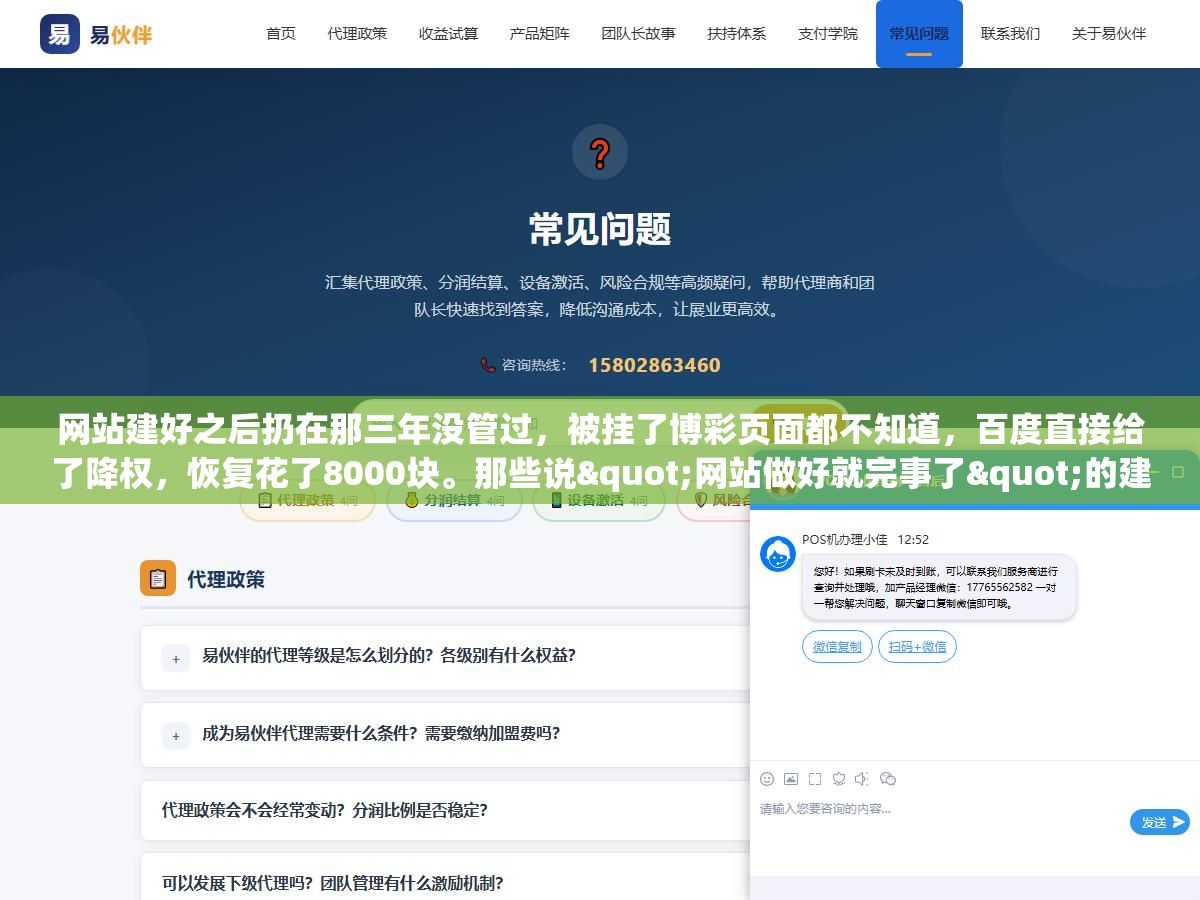
Task: Open 关于易伙伴 page
Action: point(1109,33)
